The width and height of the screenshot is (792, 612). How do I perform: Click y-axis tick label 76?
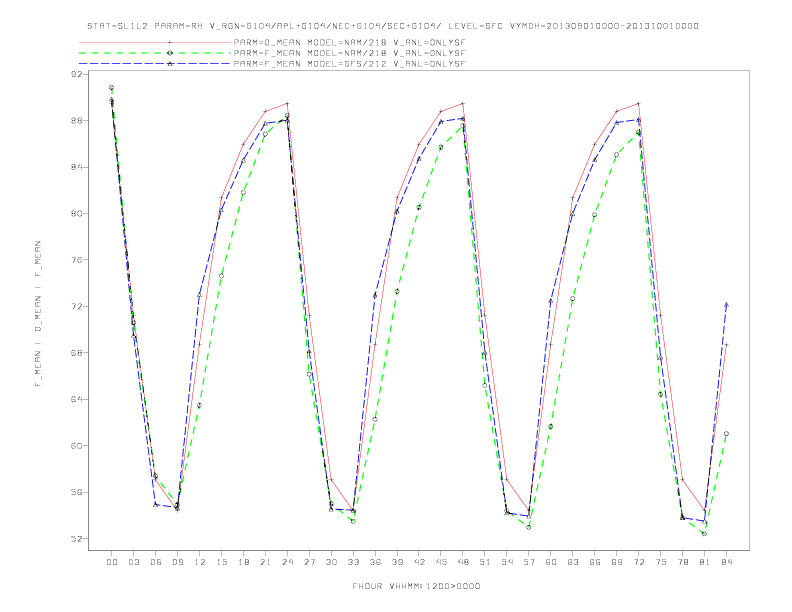pos(77,260)
